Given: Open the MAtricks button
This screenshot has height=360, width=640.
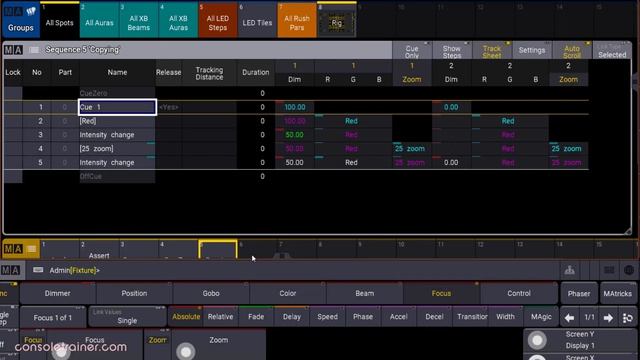Looking at the screenshot, I should pyautogui.click(x=618, y=293).
